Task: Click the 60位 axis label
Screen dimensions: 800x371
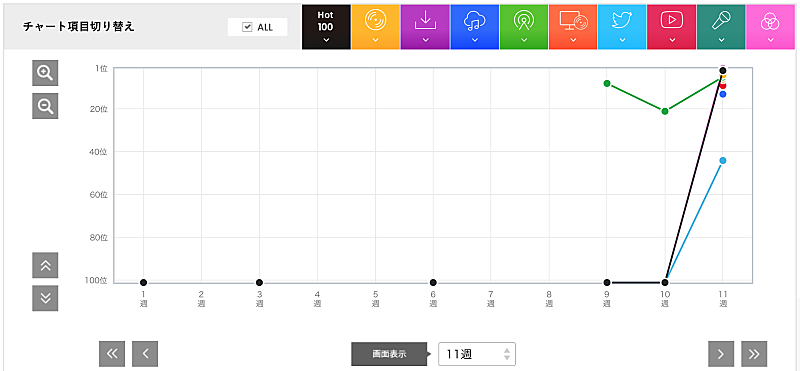Action: [99, 194]
